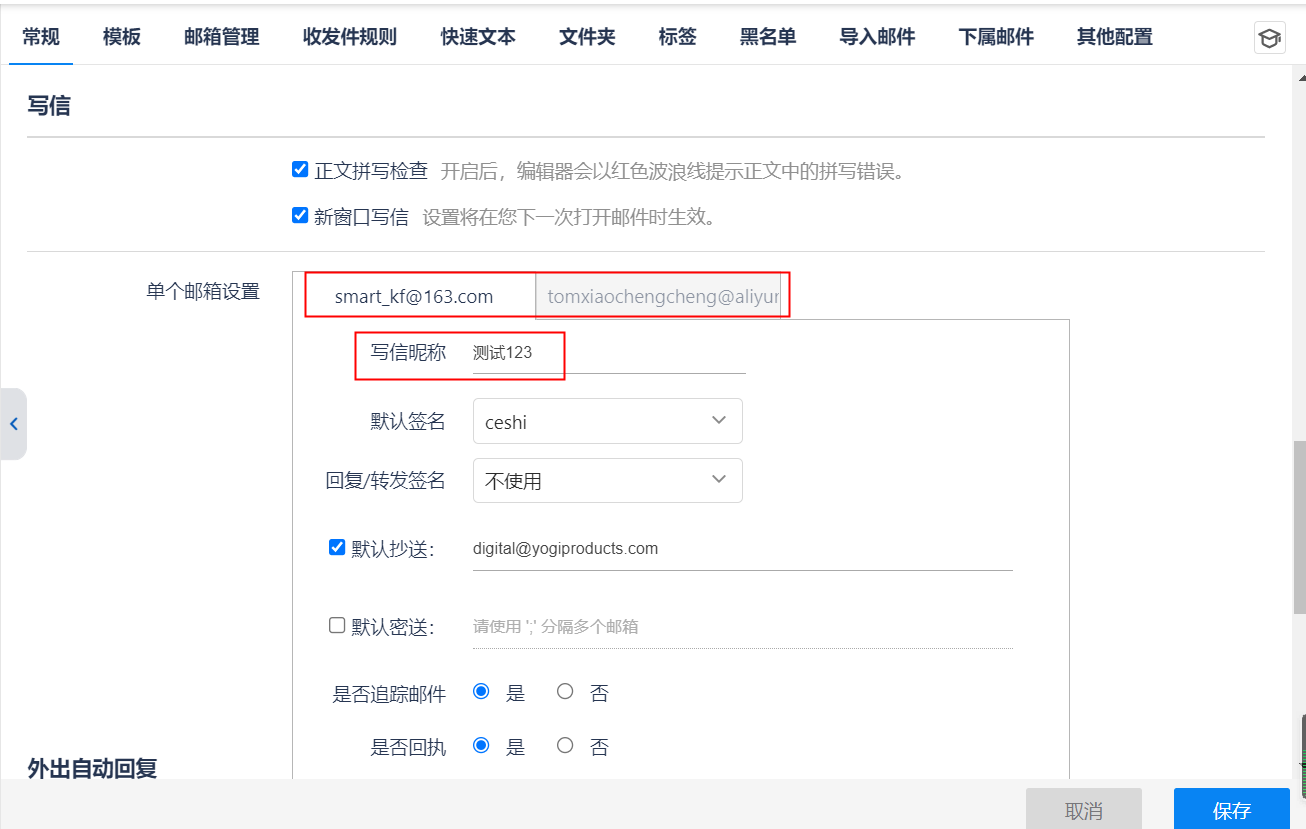The width and height of the screenshot is (1306, 829).
Task: Open the 标签 tab
Action: tap(677, 37)
